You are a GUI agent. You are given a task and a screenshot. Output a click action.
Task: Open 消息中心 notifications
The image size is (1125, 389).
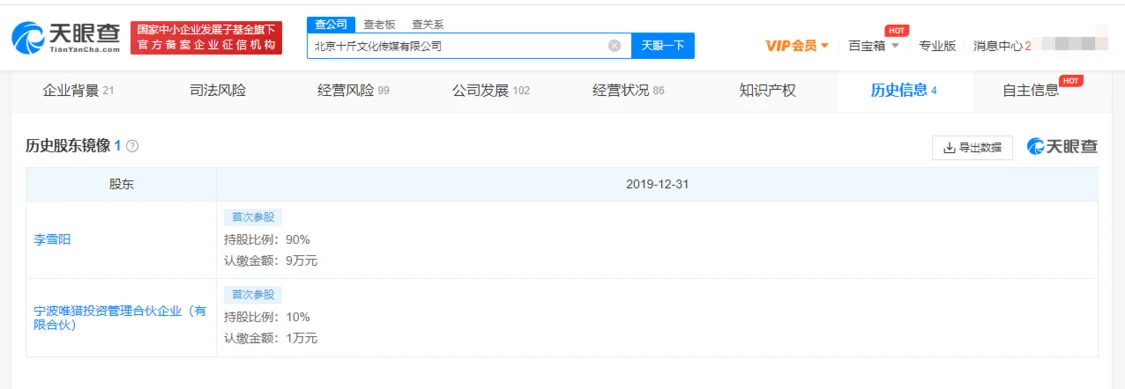[1002, 46]
